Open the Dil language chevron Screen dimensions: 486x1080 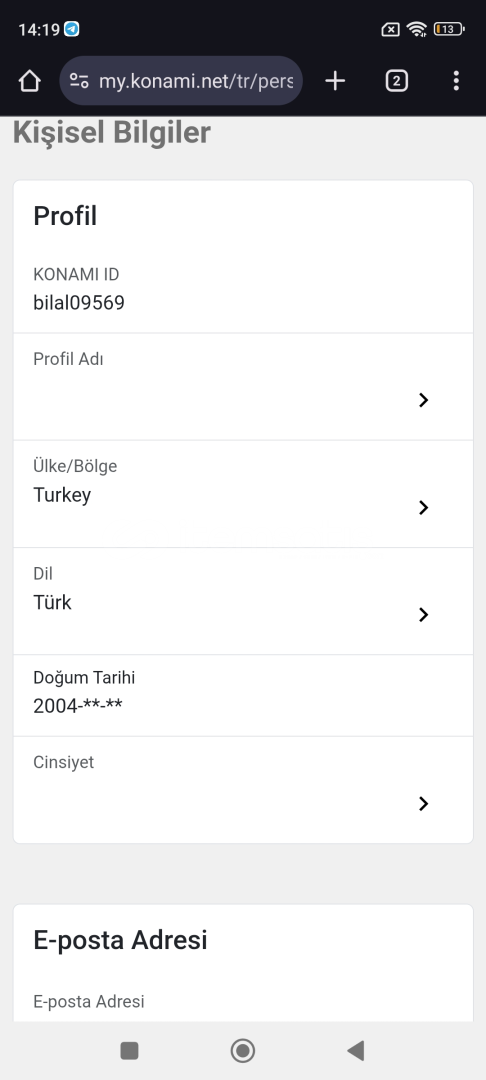coord(423,615)
